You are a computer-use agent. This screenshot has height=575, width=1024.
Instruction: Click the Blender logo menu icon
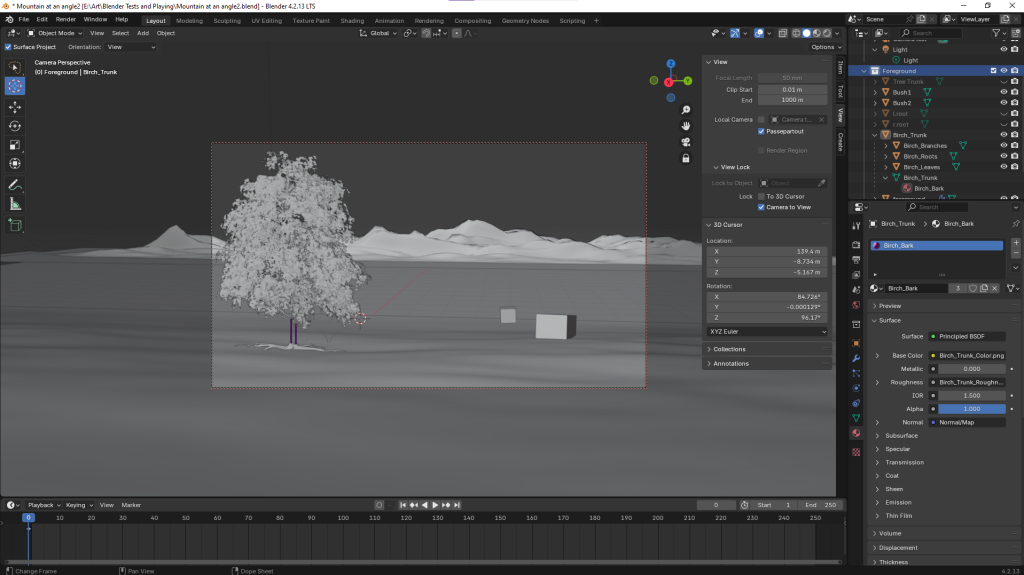coord(9,20)
